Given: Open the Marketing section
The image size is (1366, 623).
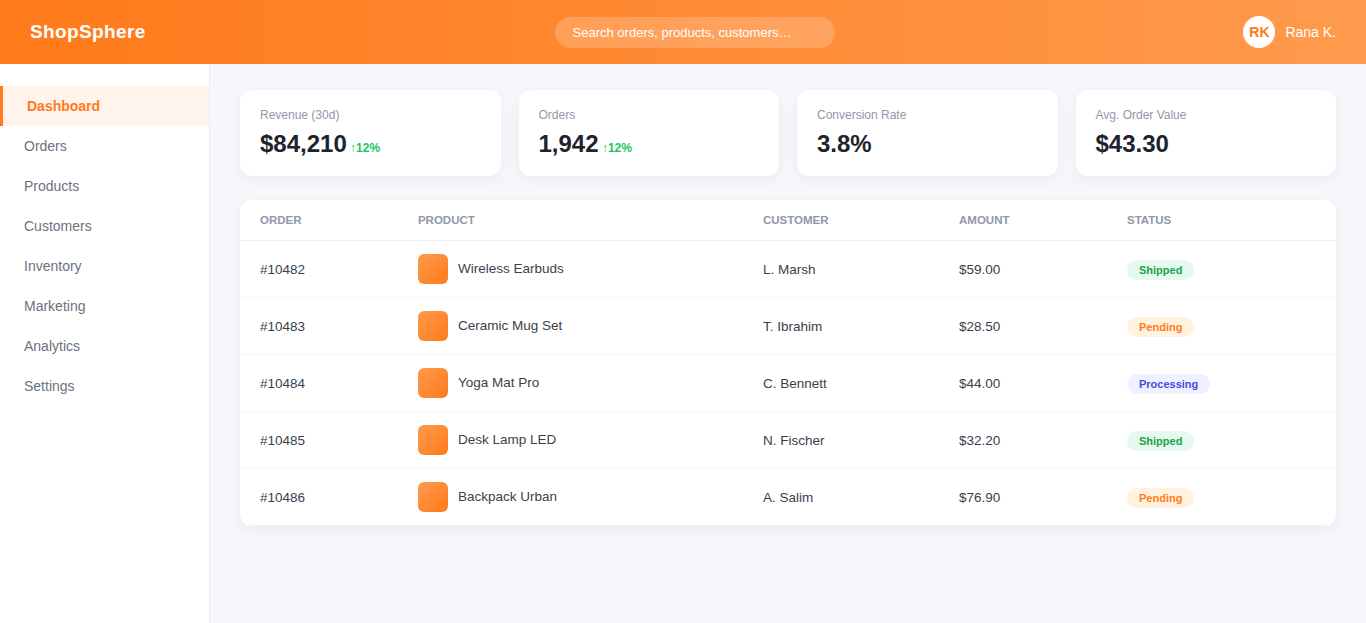Looking at the screenshot, I should point(104,306).
